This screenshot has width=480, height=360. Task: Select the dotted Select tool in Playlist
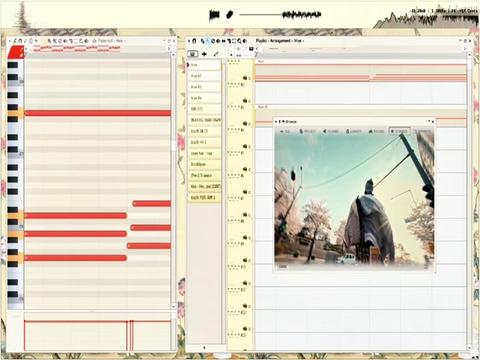tap(234, 41)
